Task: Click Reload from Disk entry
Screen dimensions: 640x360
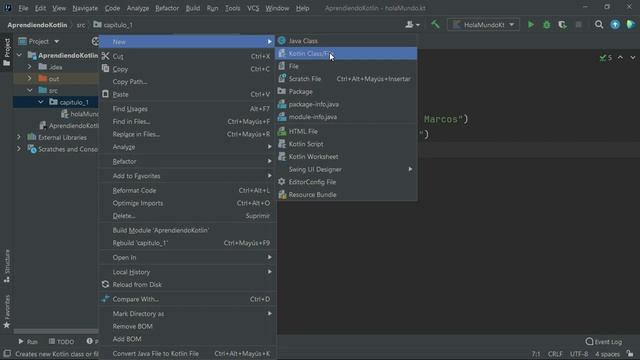Action: pos(187,284)
